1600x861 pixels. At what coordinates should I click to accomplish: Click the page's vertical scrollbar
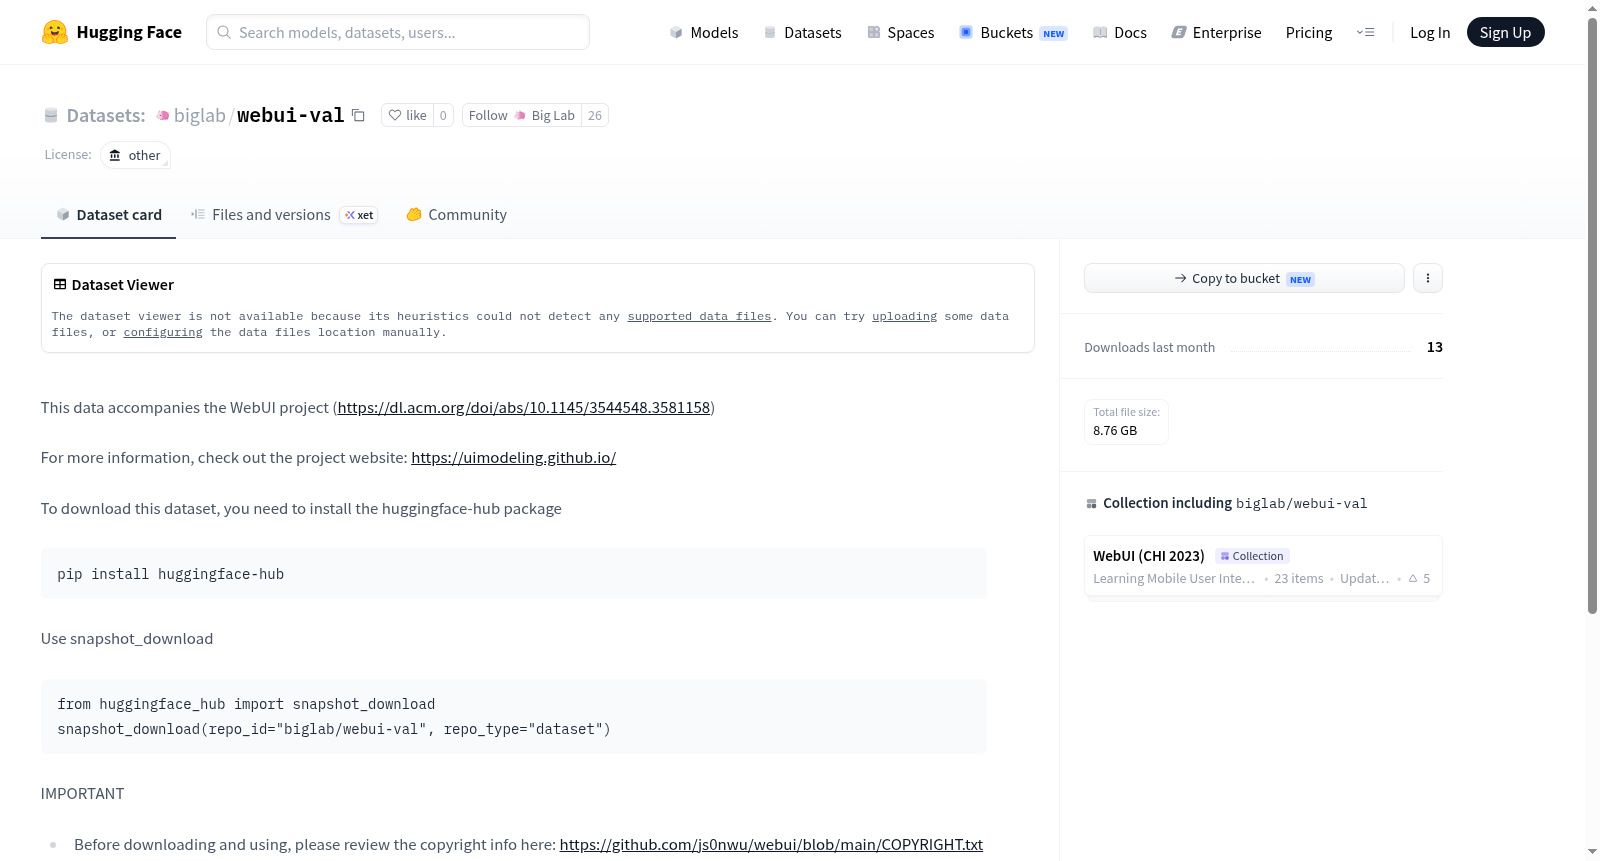pos(1592,318)
